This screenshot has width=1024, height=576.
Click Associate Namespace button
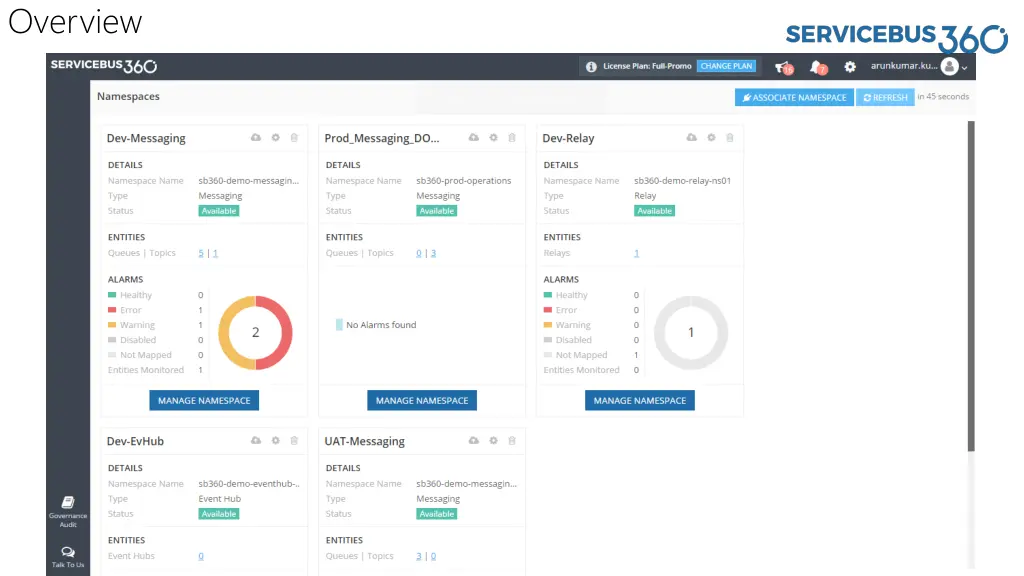[x=794, y=97]
